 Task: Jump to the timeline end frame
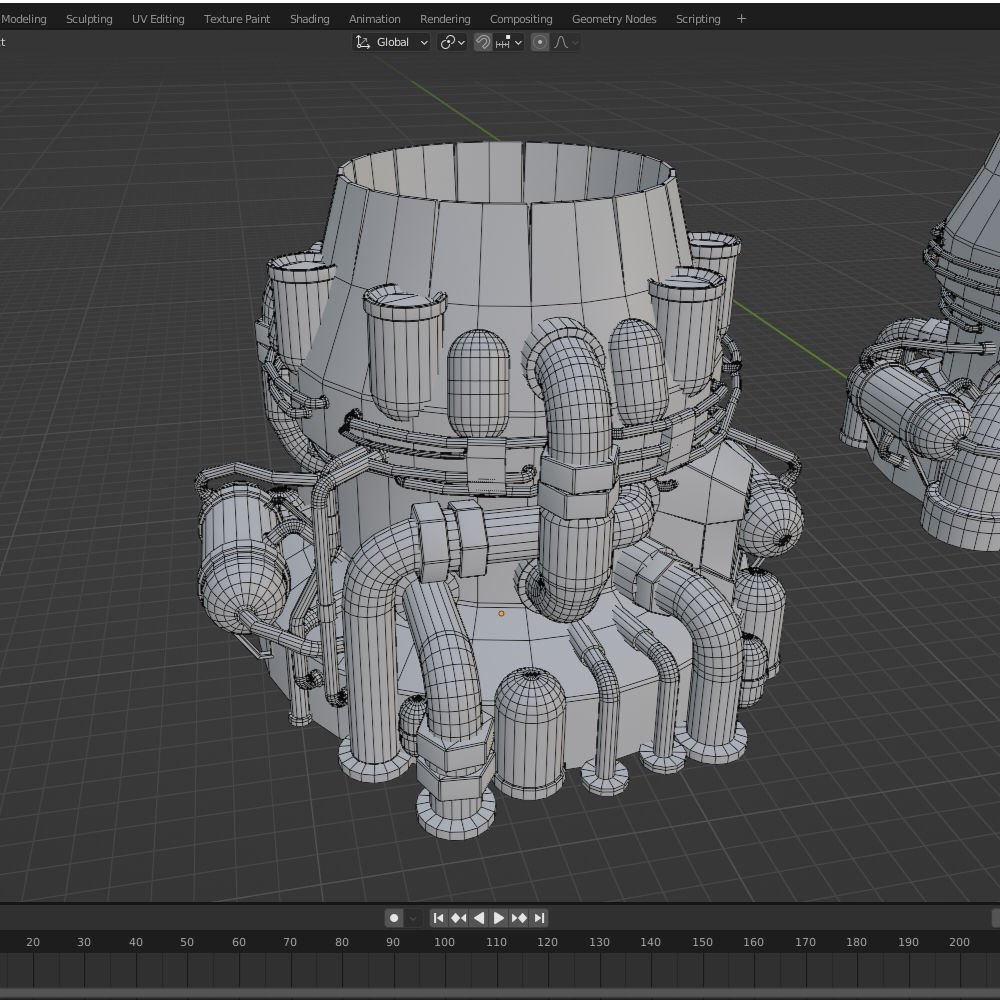click(540, 918)
